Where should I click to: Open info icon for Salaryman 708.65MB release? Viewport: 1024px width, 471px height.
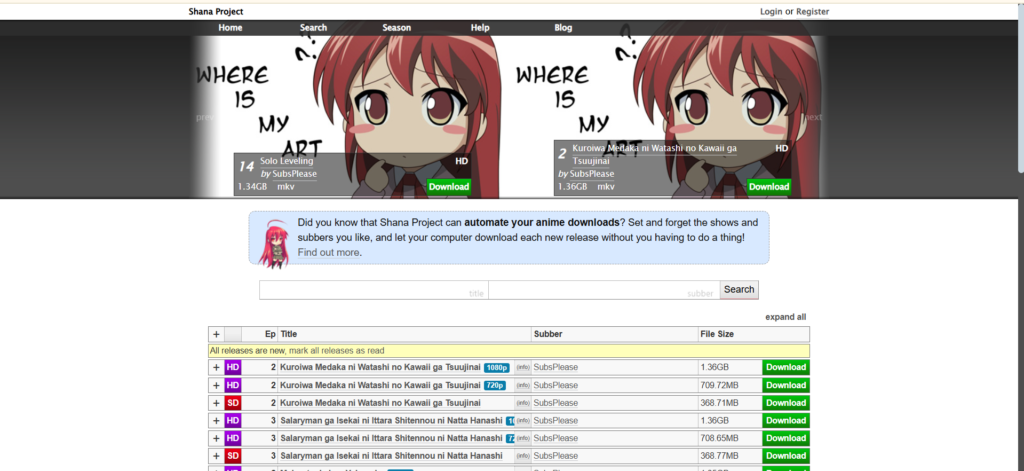tap(523, 438)
